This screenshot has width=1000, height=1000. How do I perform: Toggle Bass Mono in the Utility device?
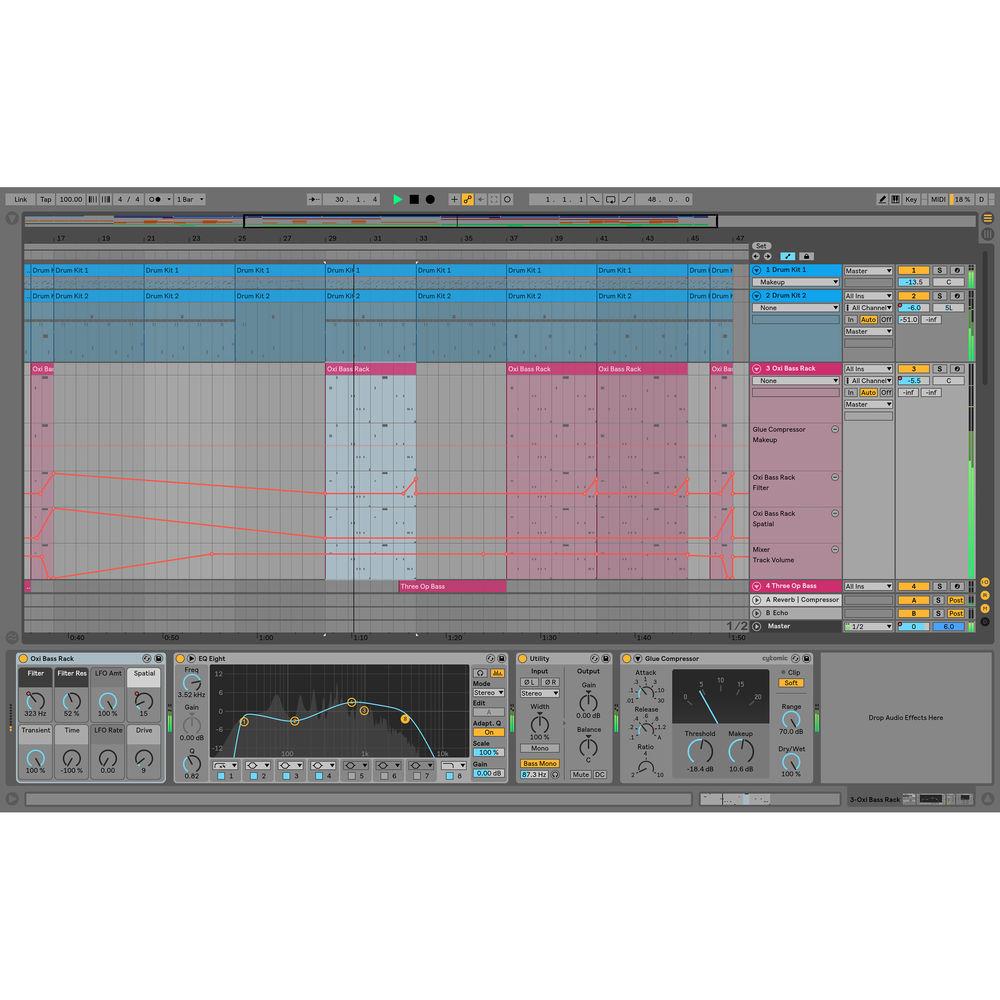(x=539, y=763)
